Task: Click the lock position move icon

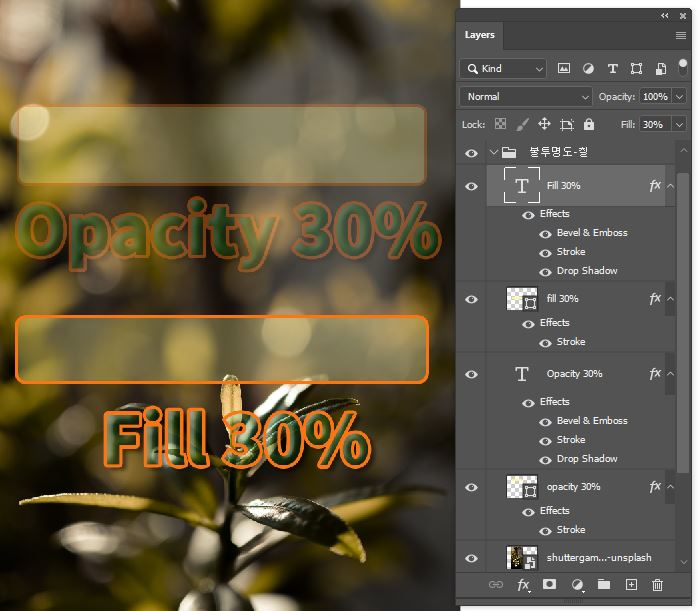Action: 544,124
